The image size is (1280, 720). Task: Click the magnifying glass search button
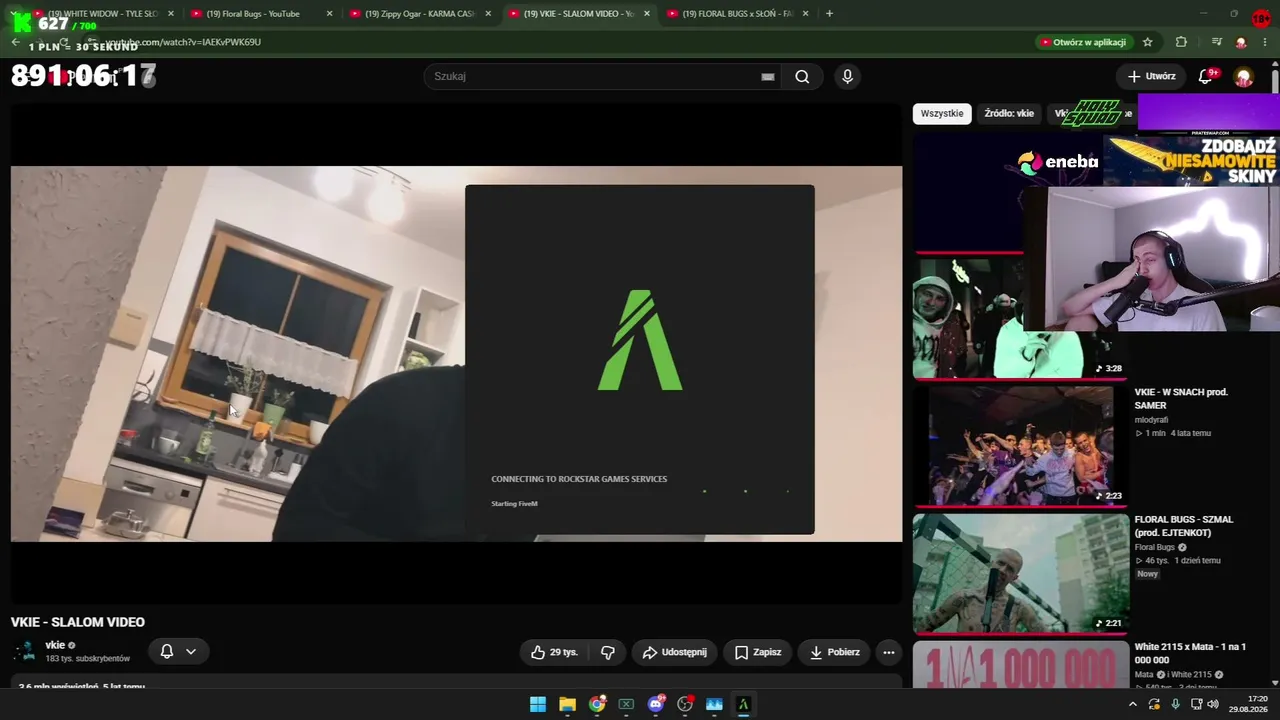[802, 77]
